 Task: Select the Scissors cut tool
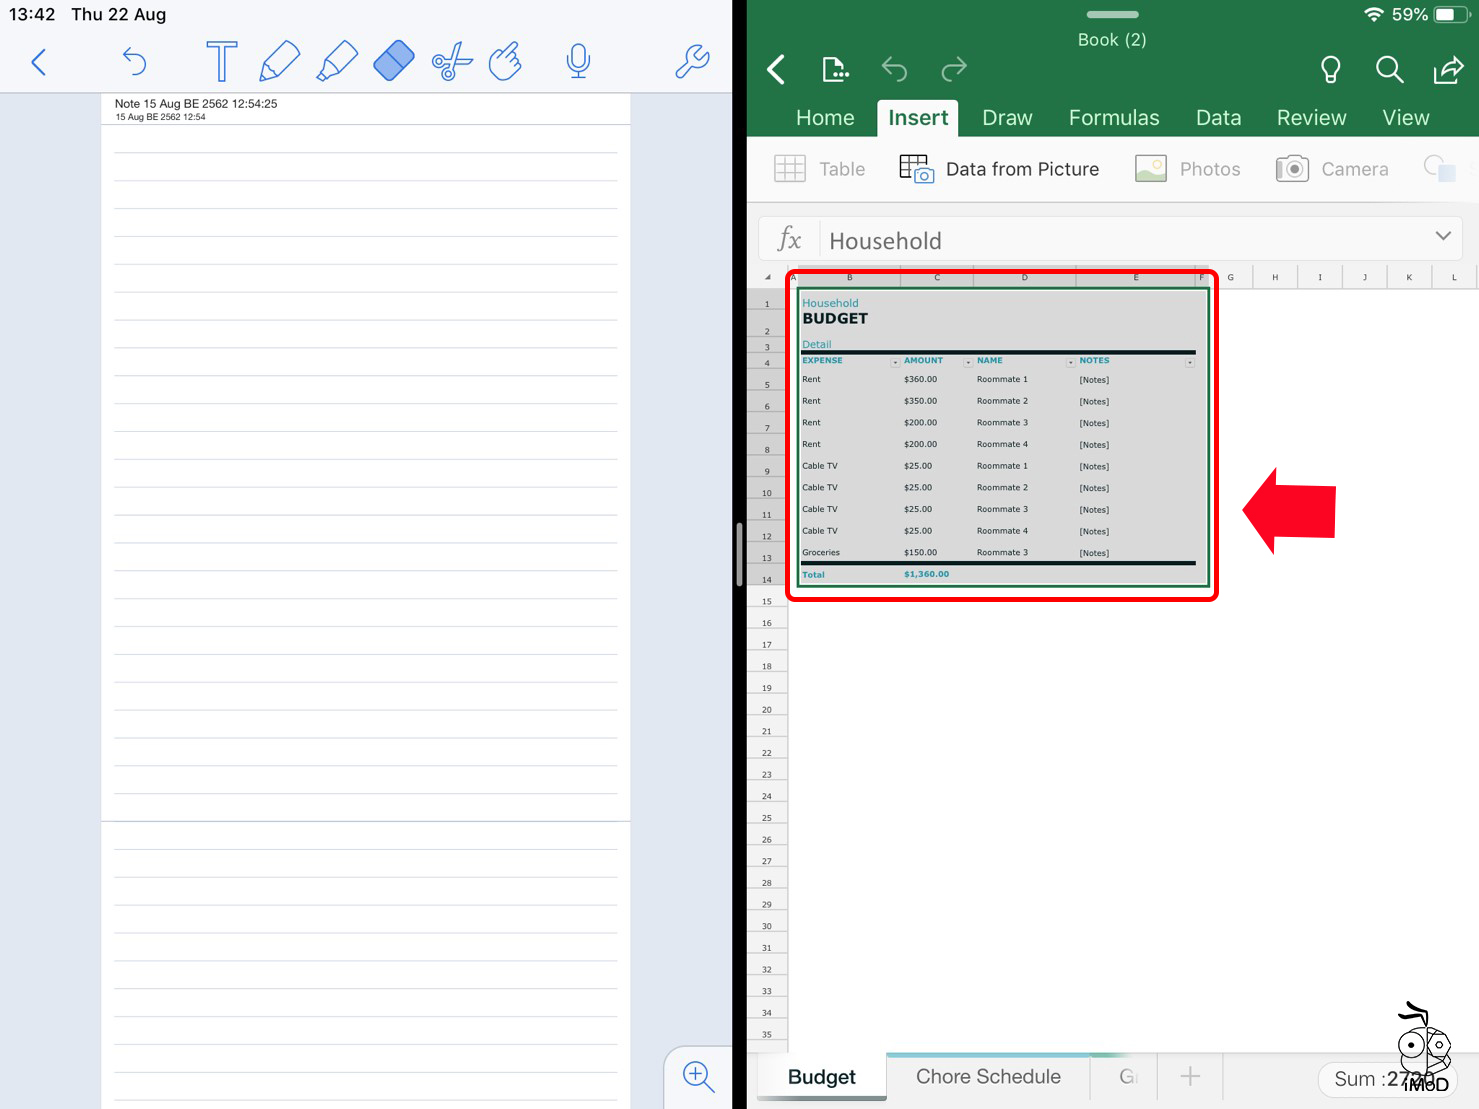pos(451,61)
